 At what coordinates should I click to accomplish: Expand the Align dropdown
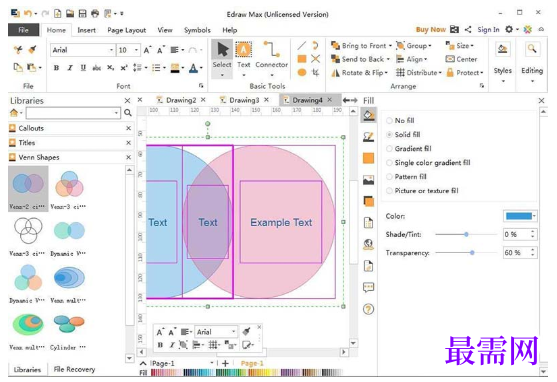tap(426, 59)
